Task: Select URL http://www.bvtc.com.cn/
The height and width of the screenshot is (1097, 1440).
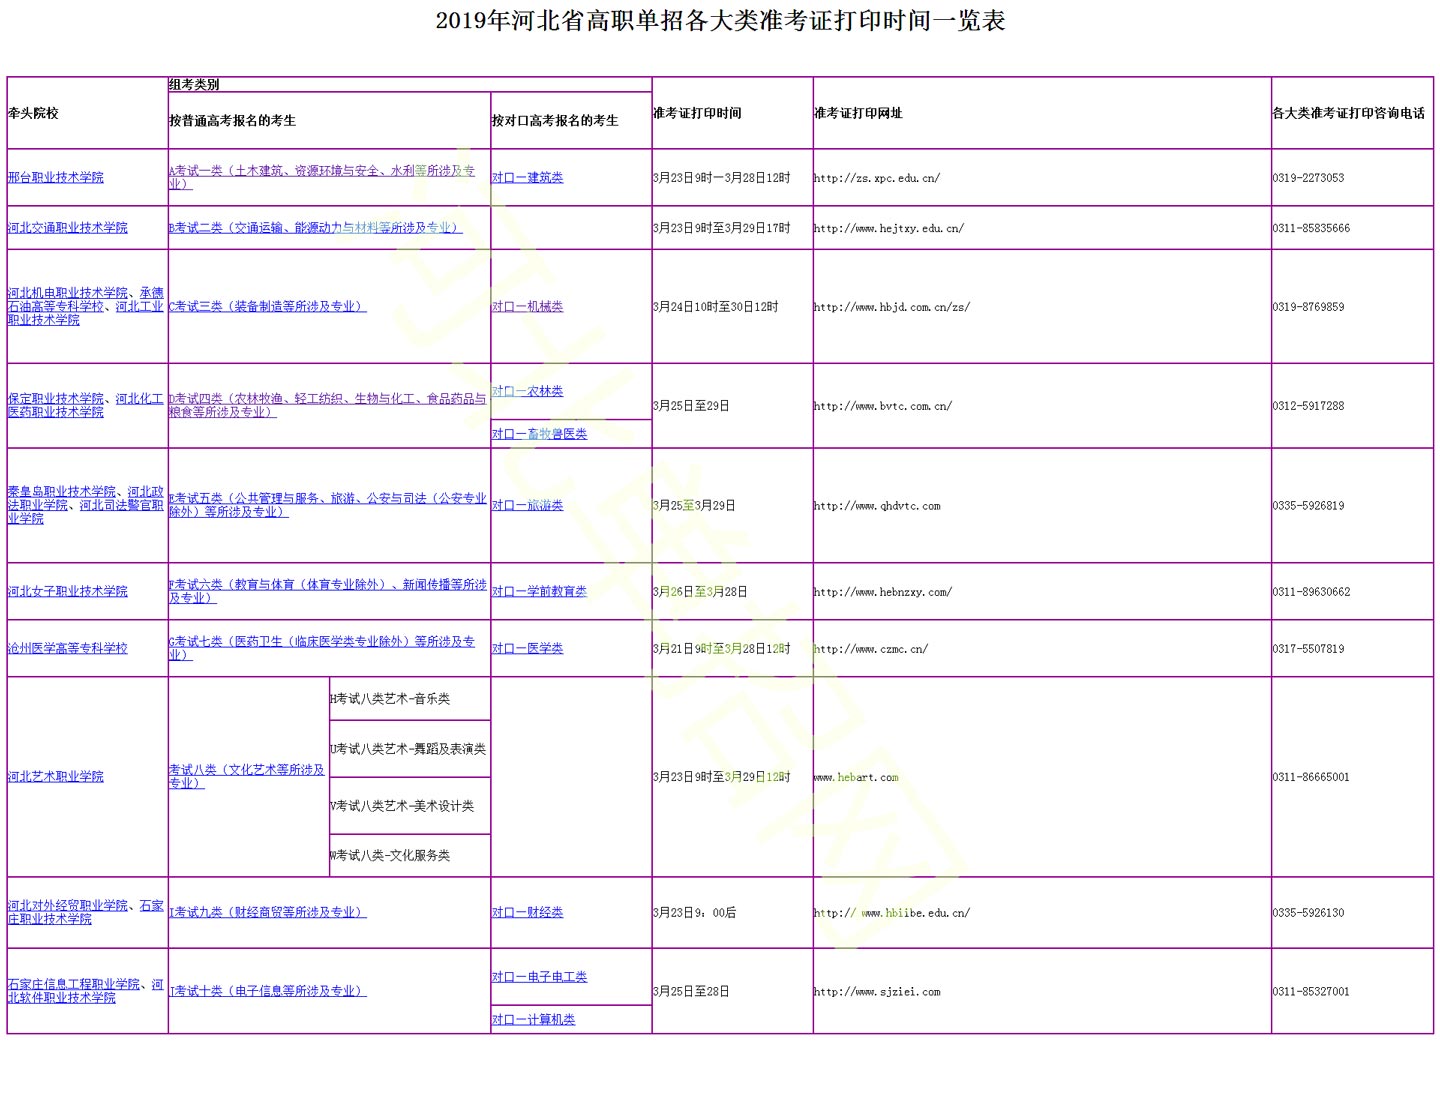Action: (883, 406)
